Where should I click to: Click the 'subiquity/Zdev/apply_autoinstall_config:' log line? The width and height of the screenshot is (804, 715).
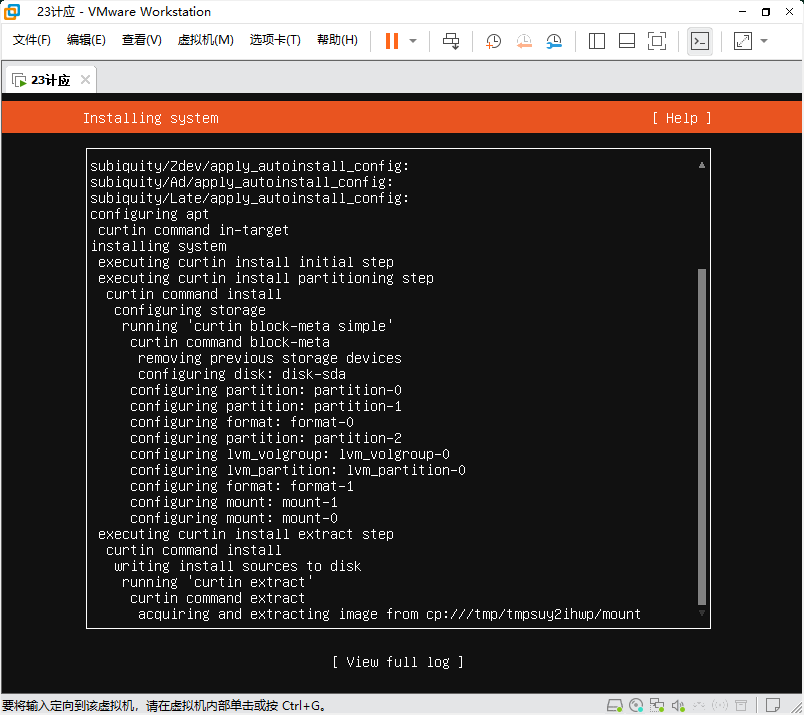[x=249, y=166]
